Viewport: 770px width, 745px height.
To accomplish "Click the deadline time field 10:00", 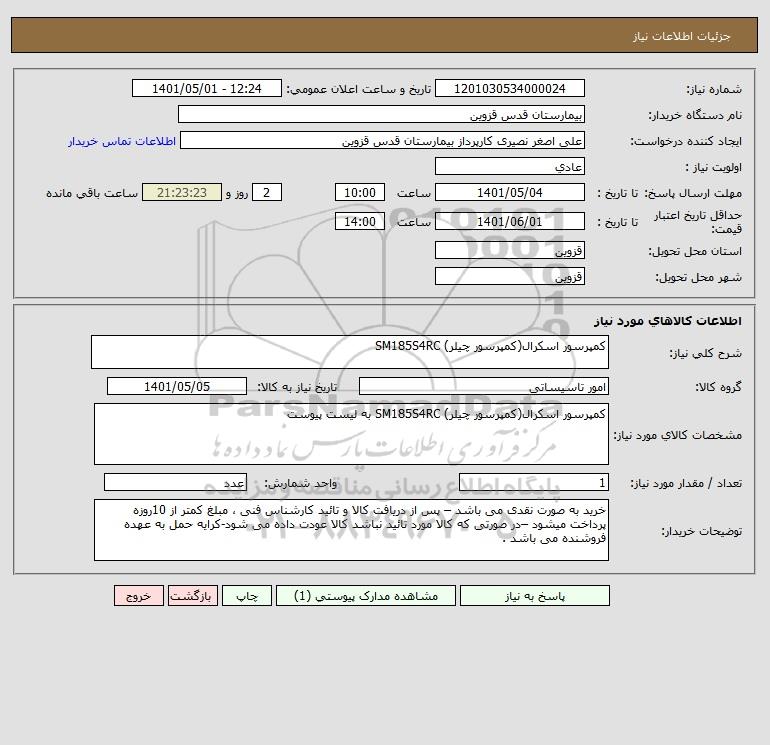I will tap(360, 193).
